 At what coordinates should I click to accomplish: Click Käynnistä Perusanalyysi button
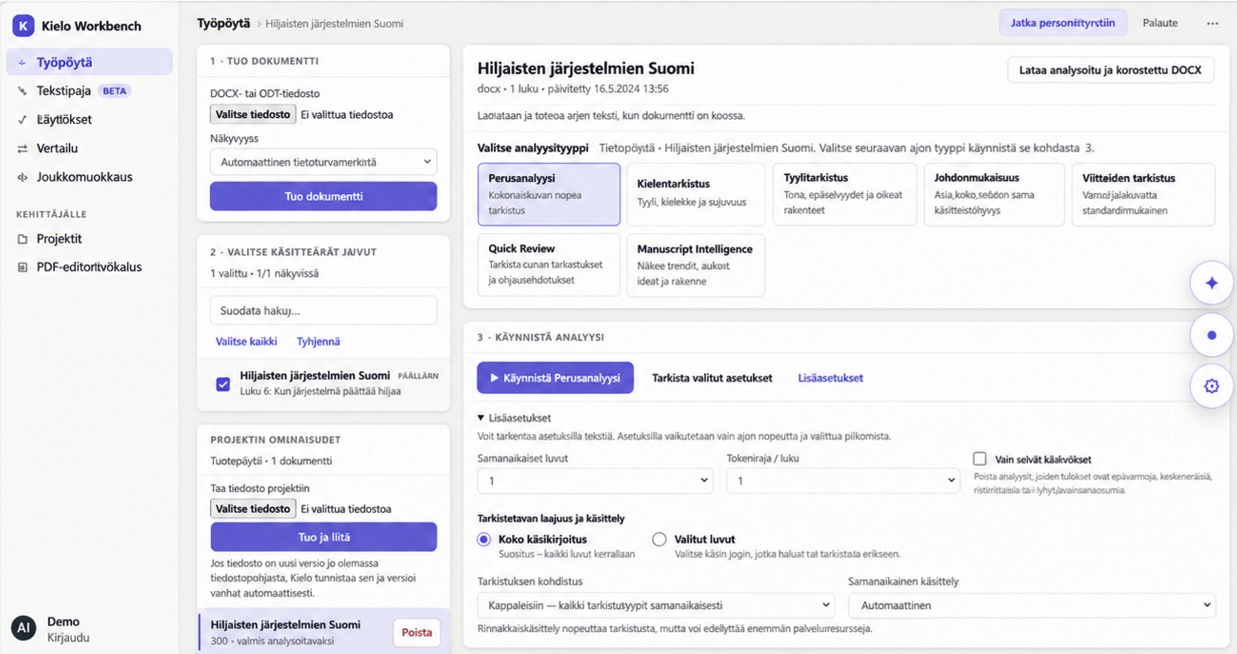555,378
